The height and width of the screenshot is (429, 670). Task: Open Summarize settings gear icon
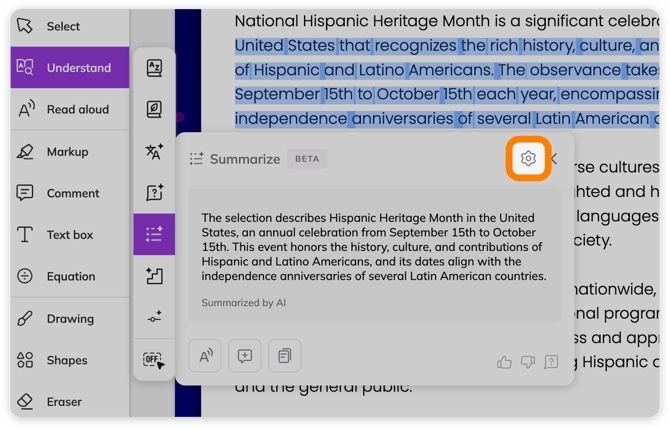pos(528,159)
